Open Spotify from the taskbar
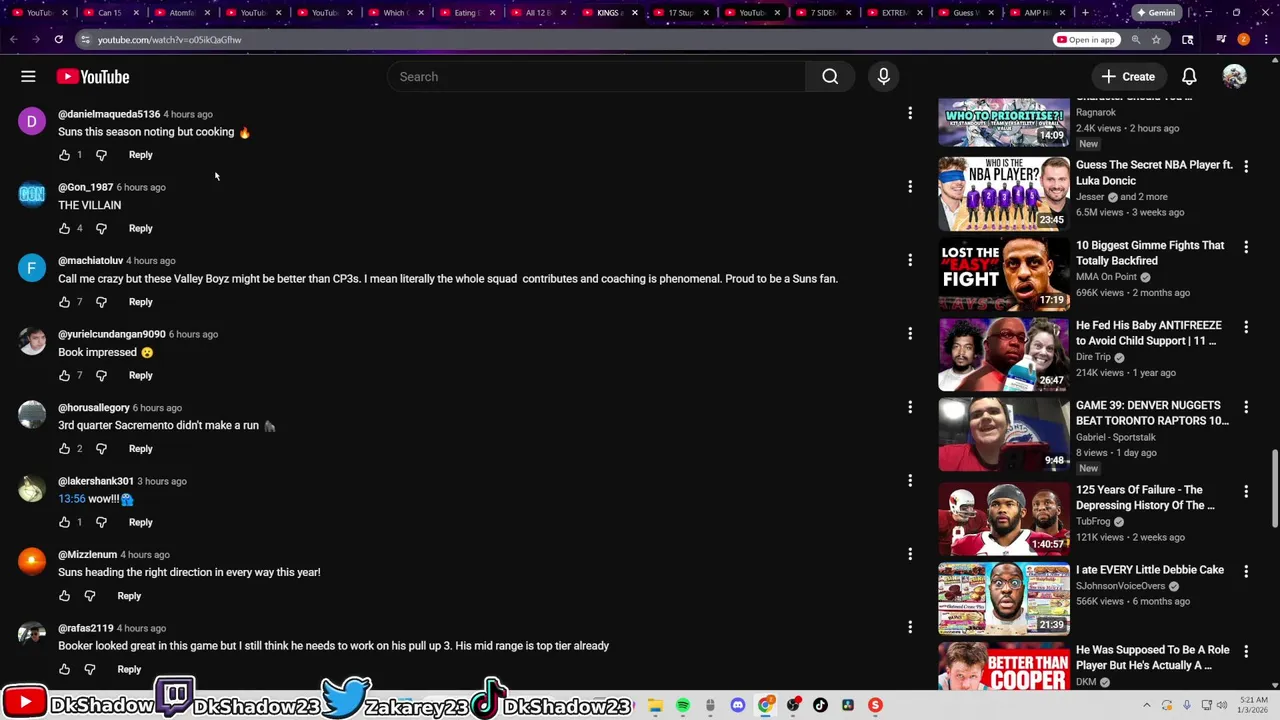This screenshot has height=720, width=1280. (683, 705)
